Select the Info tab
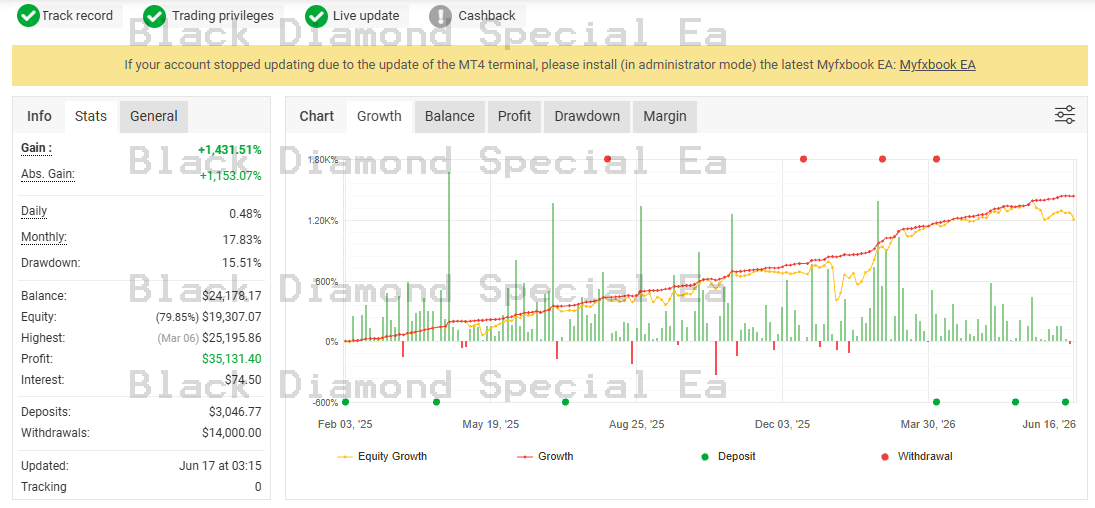 39,116
